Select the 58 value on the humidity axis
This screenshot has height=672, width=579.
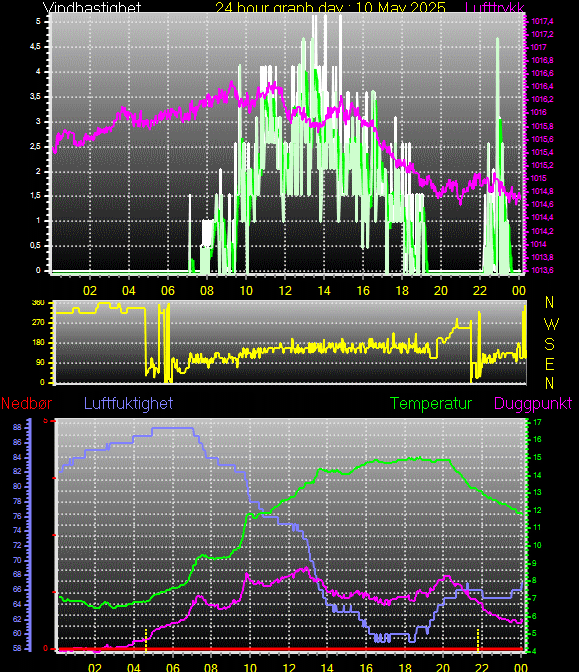pos(17,648)
